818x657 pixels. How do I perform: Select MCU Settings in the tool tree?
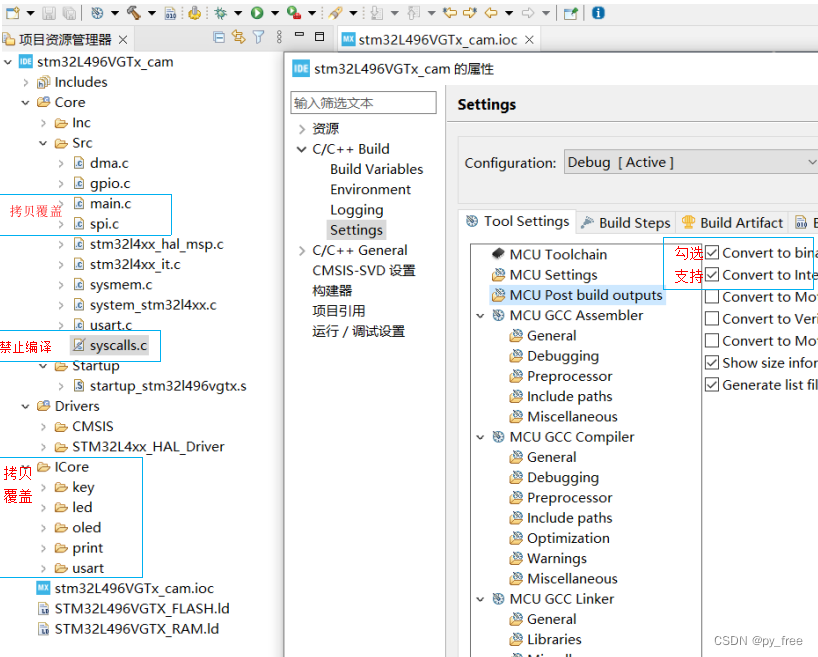(x=553, y=275)
